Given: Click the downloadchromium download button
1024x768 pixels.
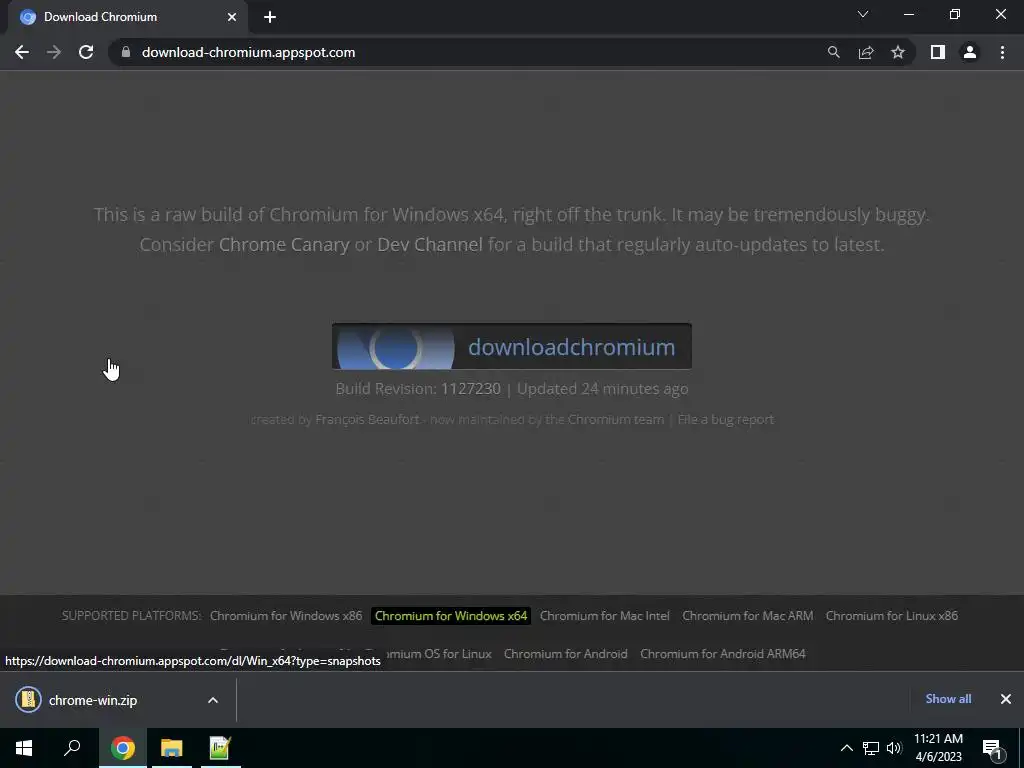Looking at the screenshot, I should click(x=511, y=346).
